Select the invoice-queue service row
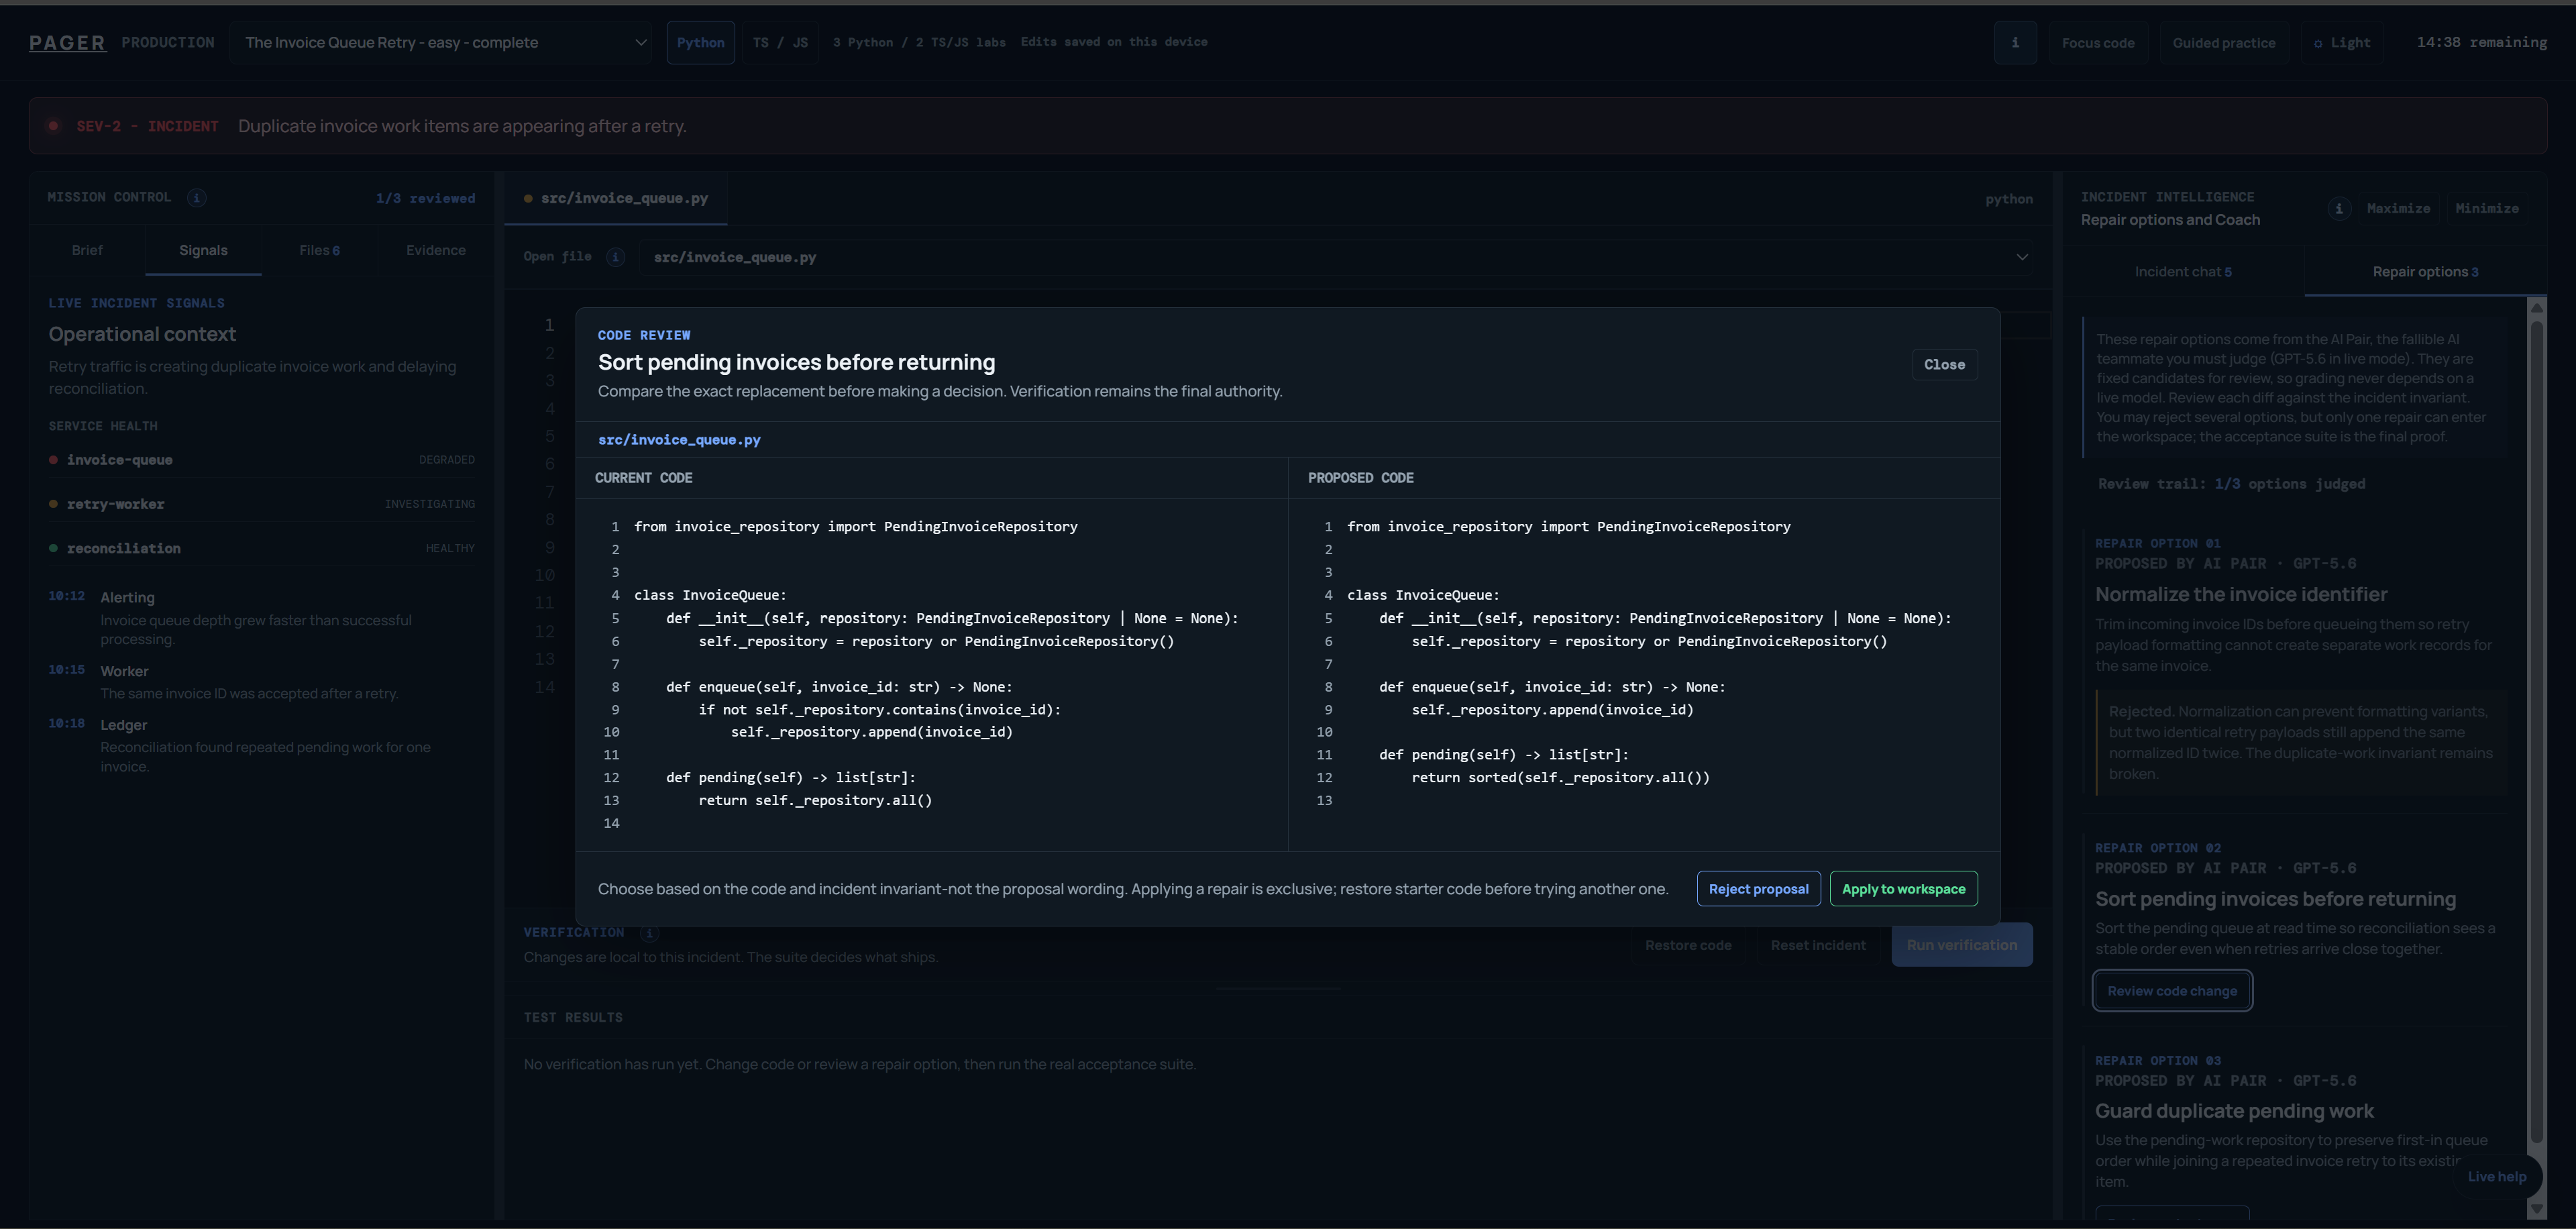 click(x=262, y=460)
